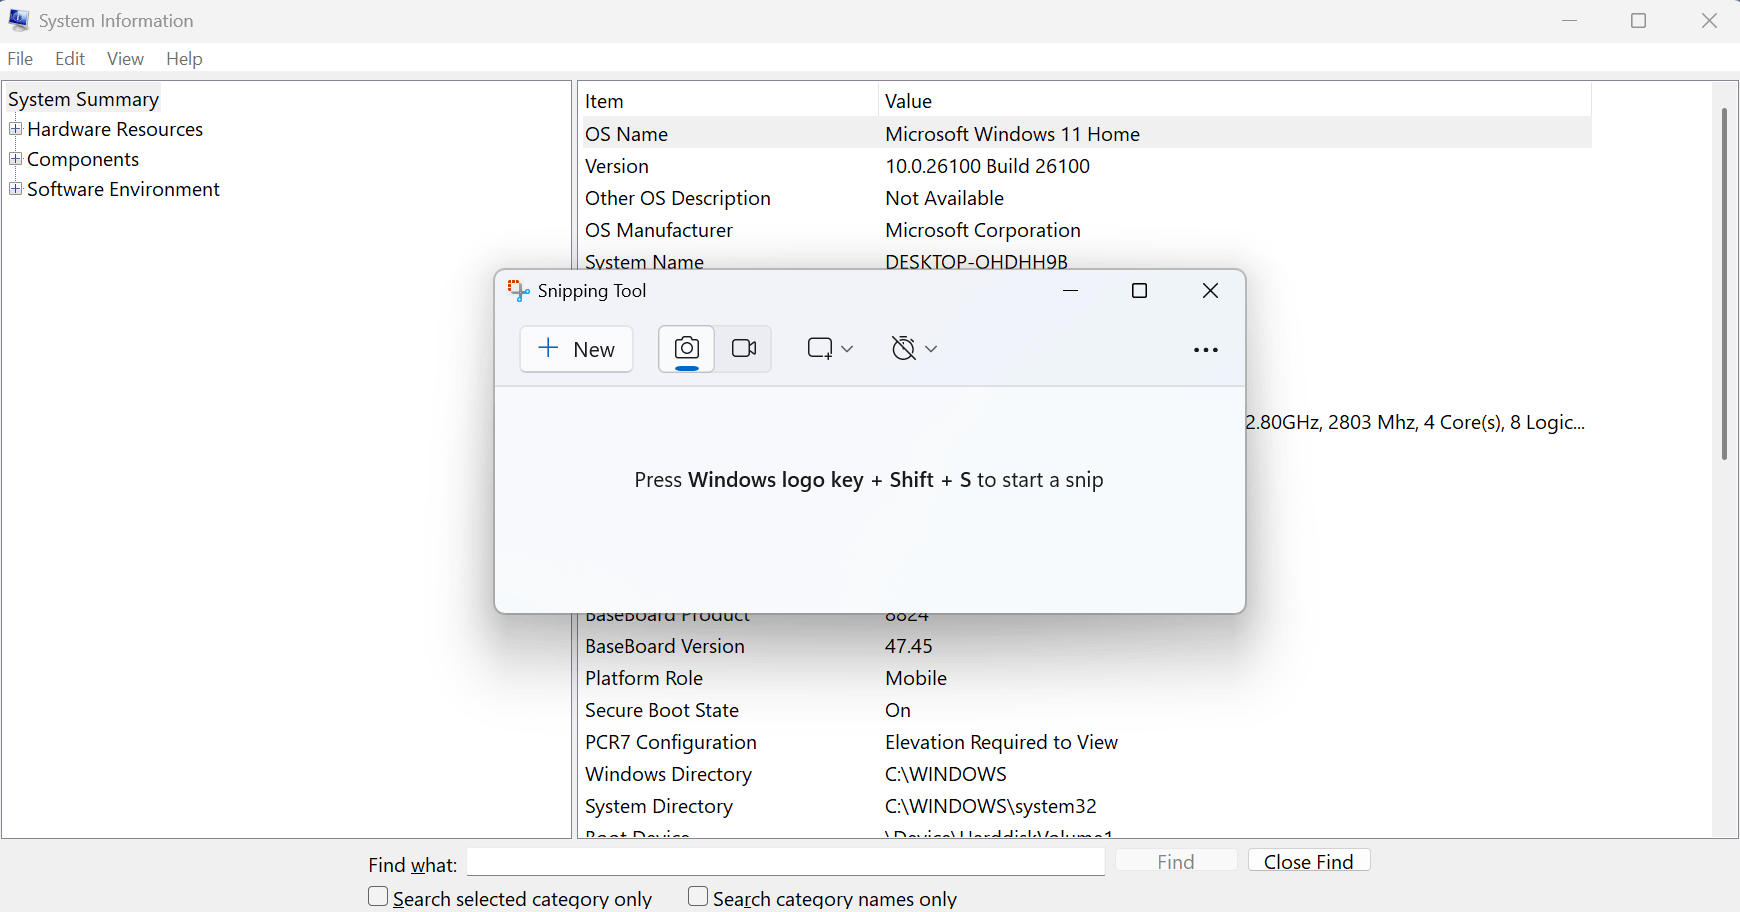Open the snipping shape mode dropdown
Screen dimensions: 1740x912
click(x=830, y=349)
